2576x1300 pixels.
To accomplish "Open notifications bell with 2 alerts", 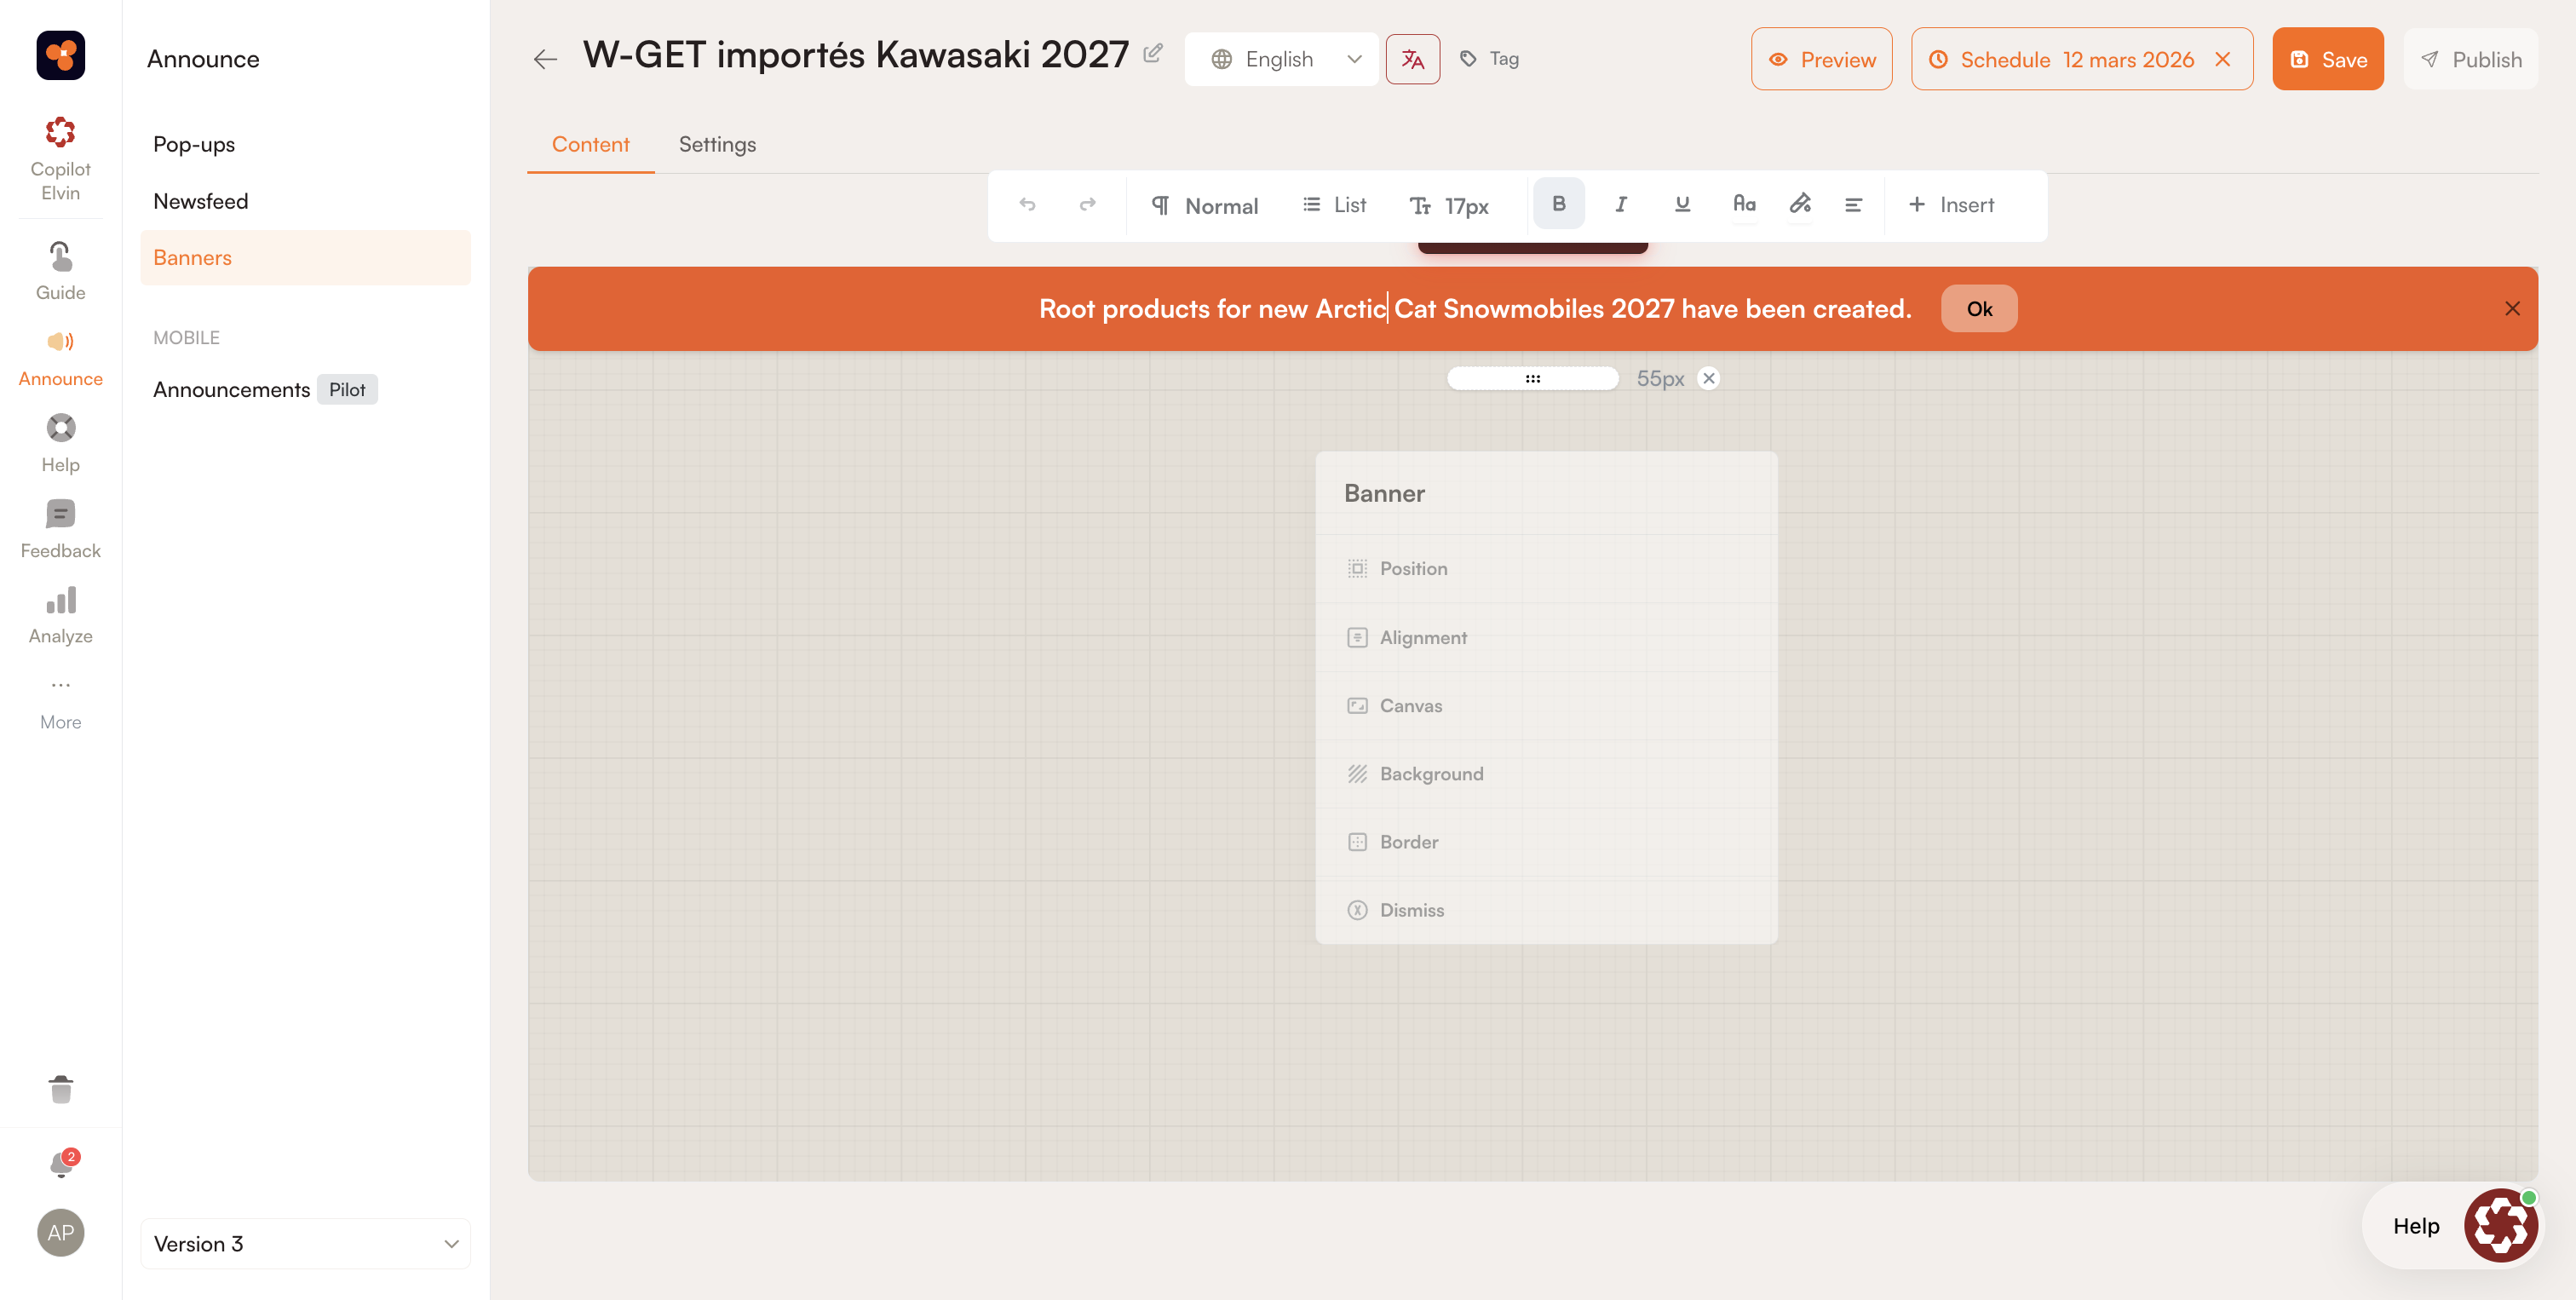I will pos(62,1163).
